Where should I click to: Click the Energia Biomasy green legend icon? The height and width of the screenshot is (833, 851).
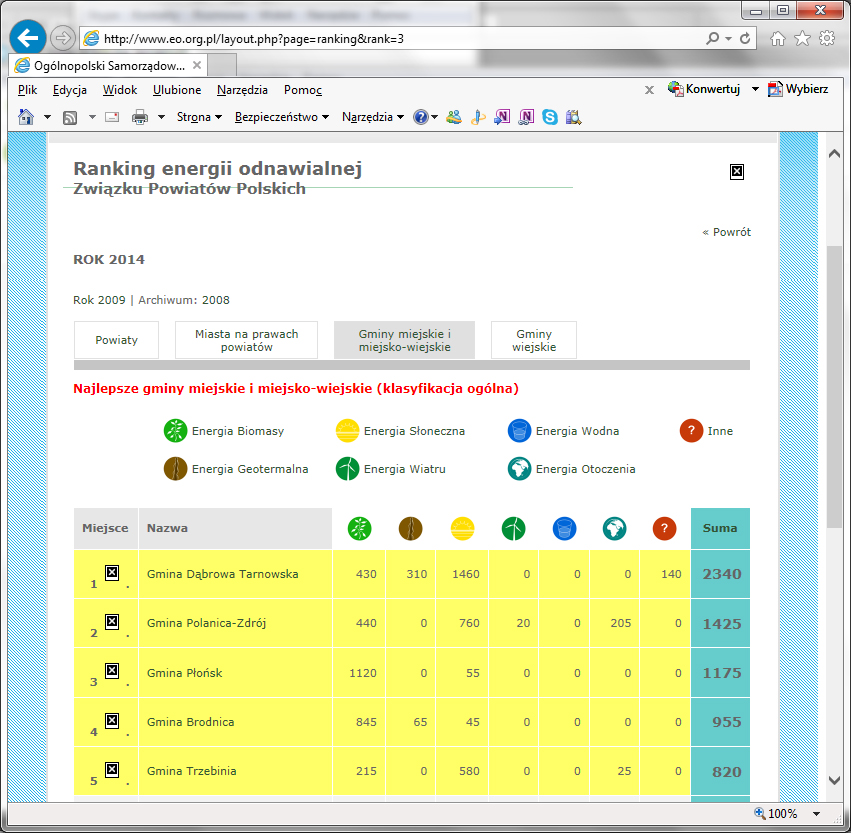pyautogui.click(x=175, y=431)
